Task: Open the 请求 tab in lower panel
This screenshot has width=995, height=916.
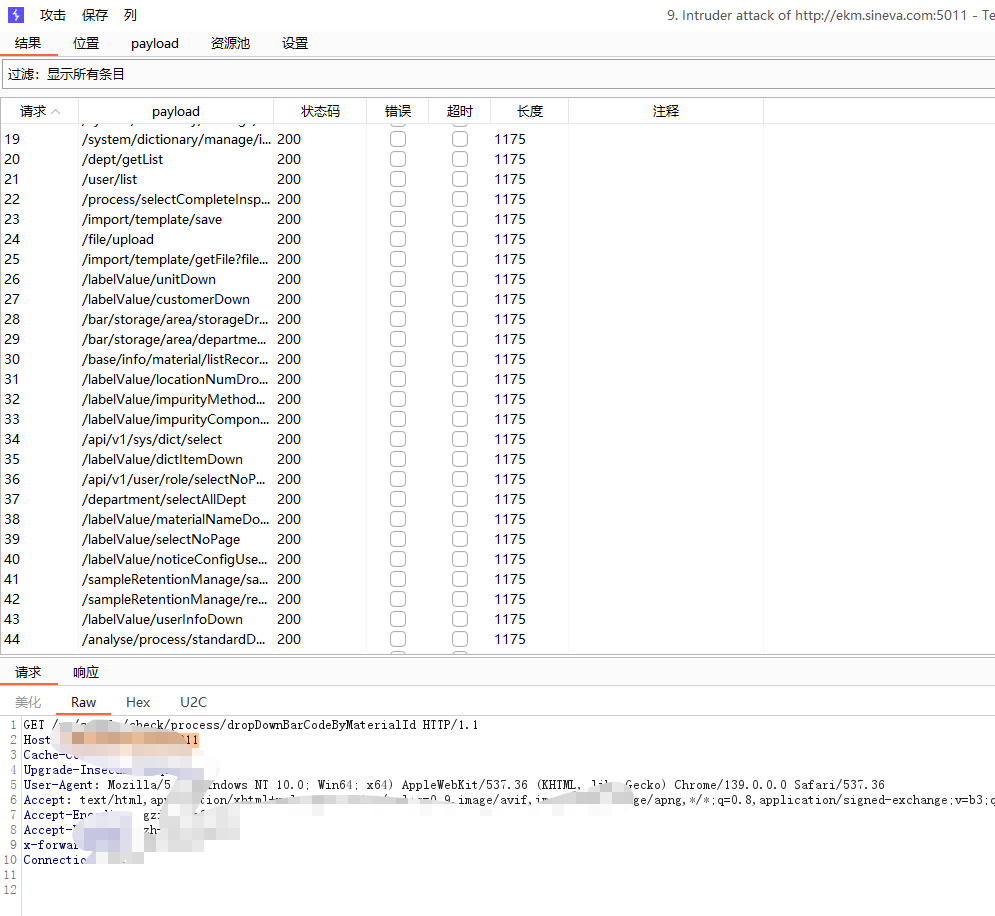Action: tap(28, 672)
